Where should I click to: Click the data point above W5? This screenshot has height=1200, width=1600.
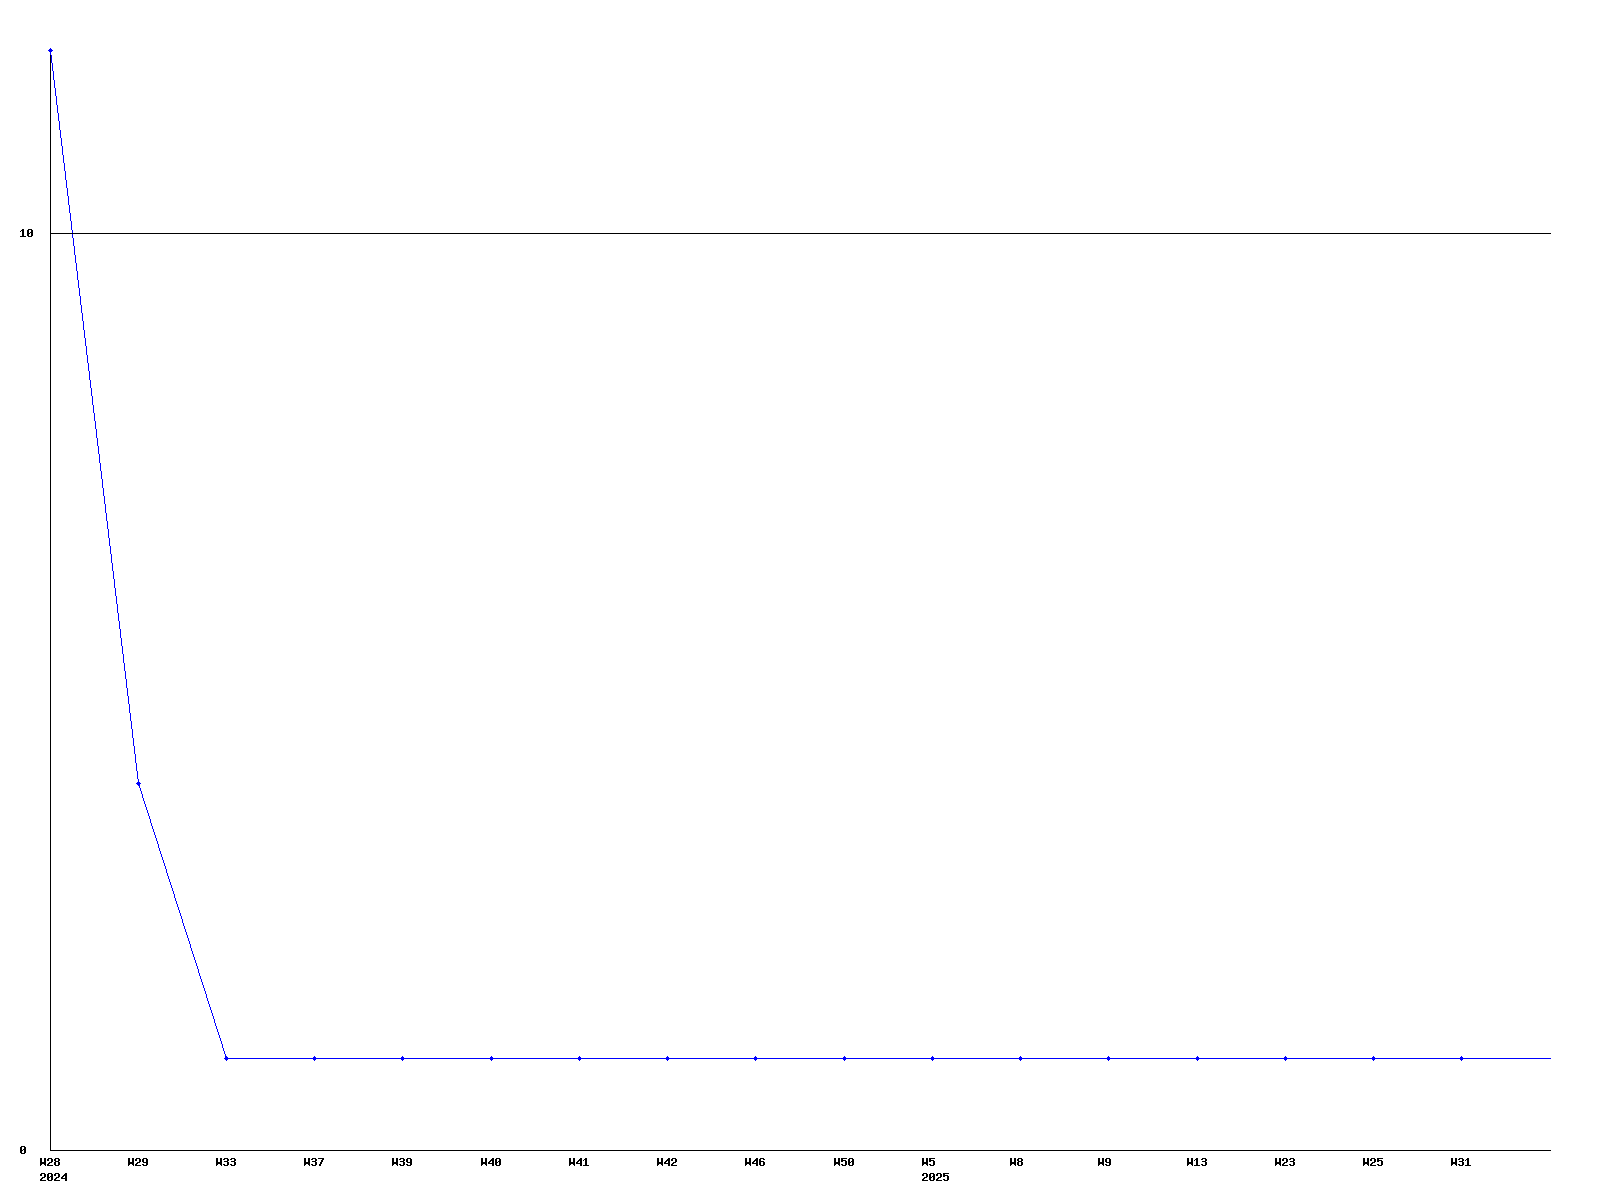pos(932,1058)
